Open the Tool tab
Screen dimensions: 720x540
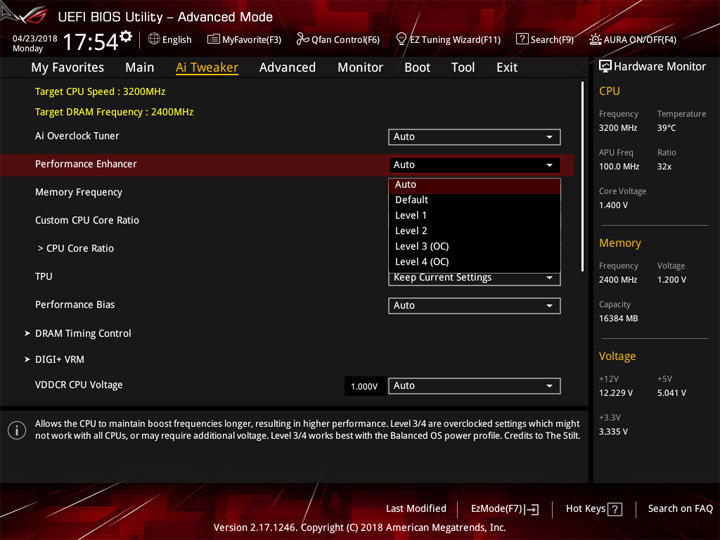pyautogui.click(x=463, y=68)
